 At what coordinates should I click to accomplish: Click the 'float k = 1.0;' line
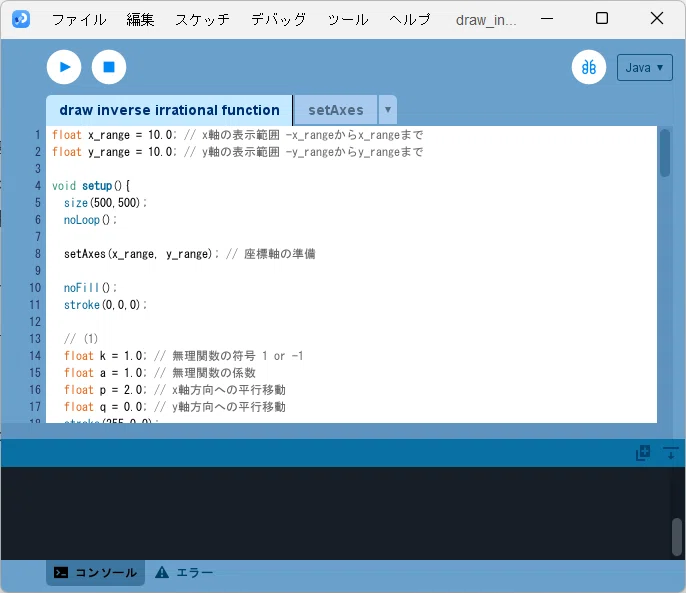pyautogui.click(x=105, y=356)
